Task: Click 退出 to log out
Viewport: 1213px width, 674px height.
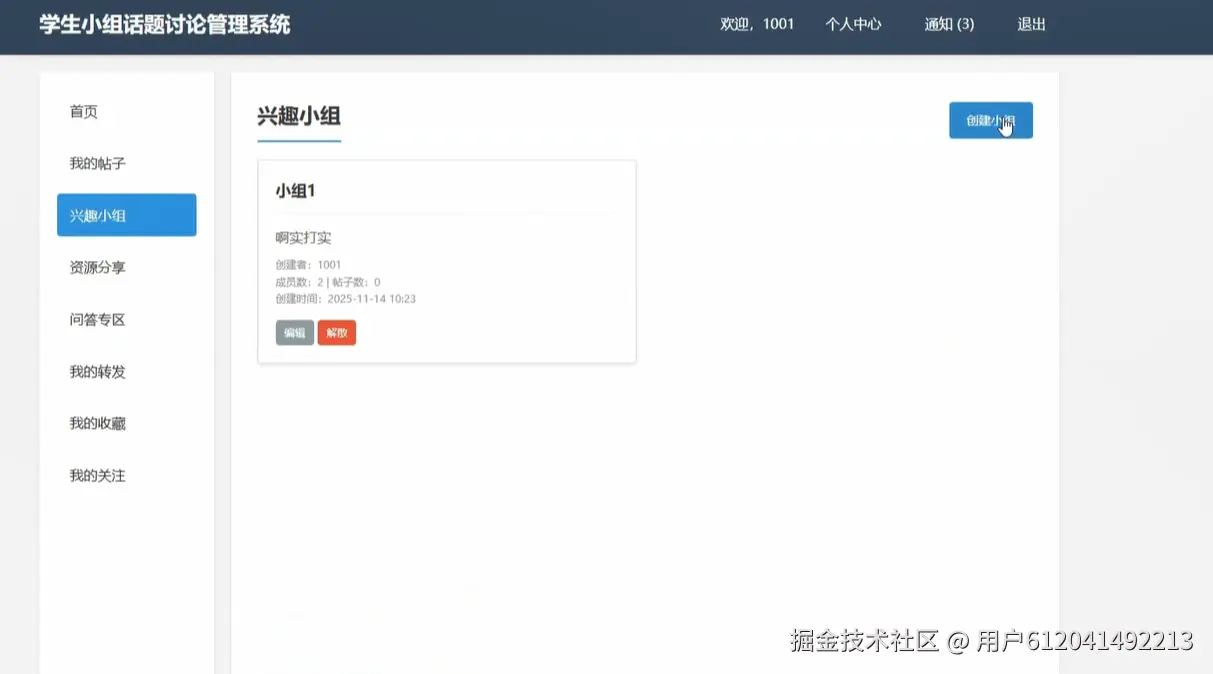Action: 1030,24
